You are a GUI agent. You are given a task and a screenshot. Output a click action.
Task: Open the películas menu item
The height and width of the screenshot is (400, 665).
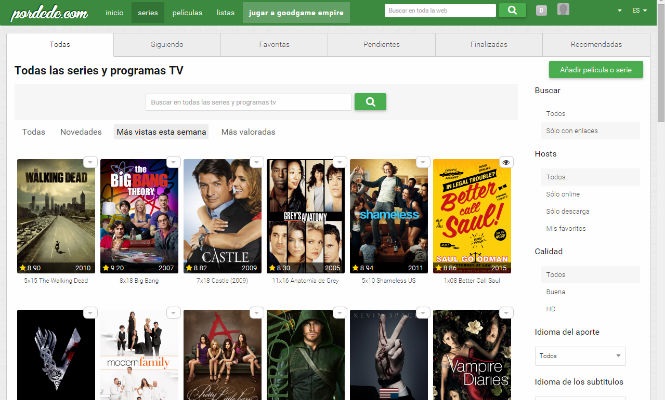(x=187, y=13)
